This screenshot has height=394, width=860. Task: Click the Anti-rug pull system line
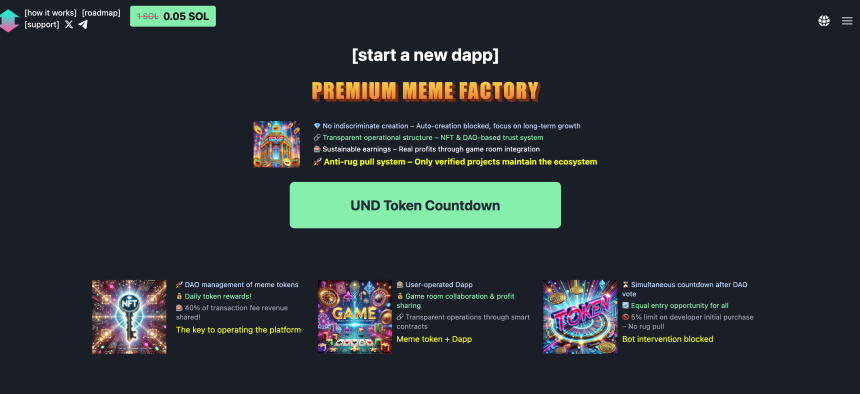[455, 162]
